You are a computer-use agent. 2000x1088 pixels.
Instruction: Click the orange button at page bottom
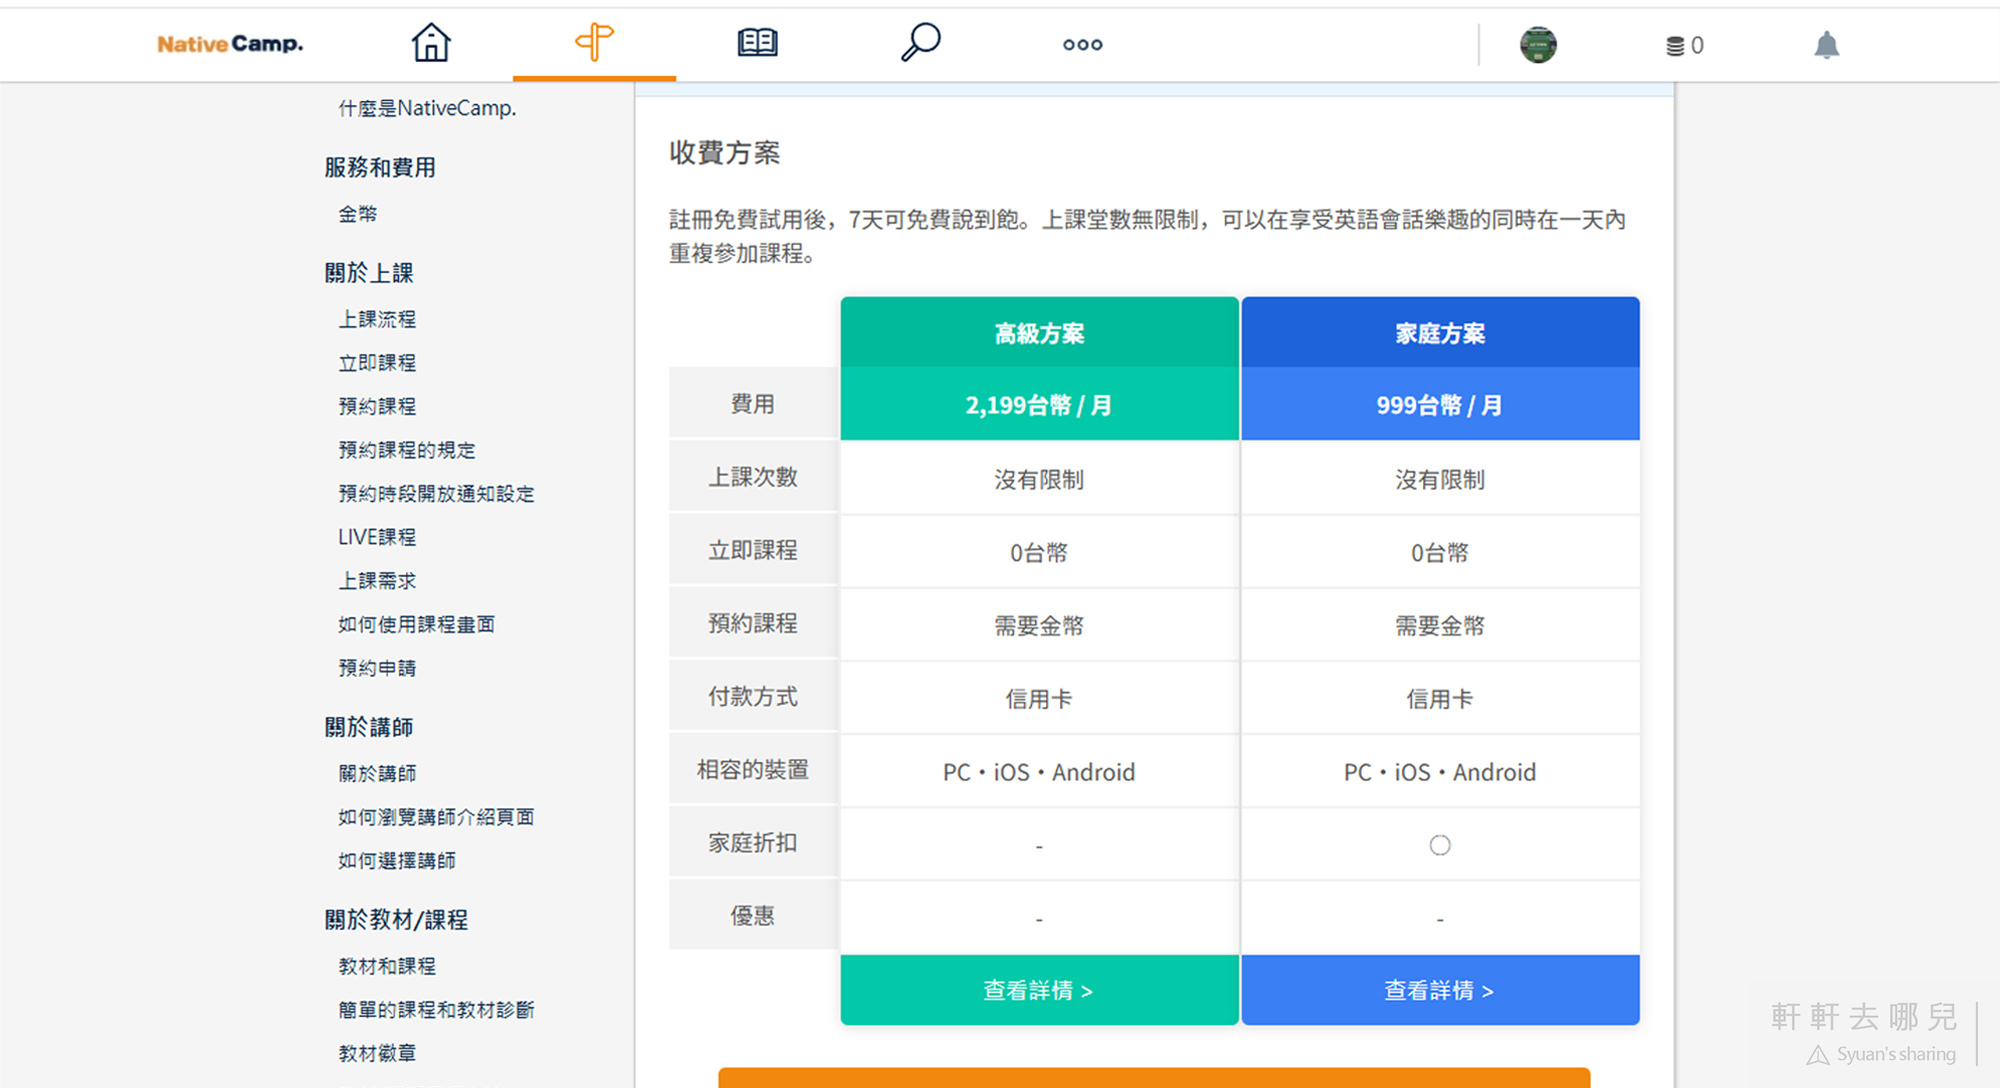click(x=1154, y=1078)
